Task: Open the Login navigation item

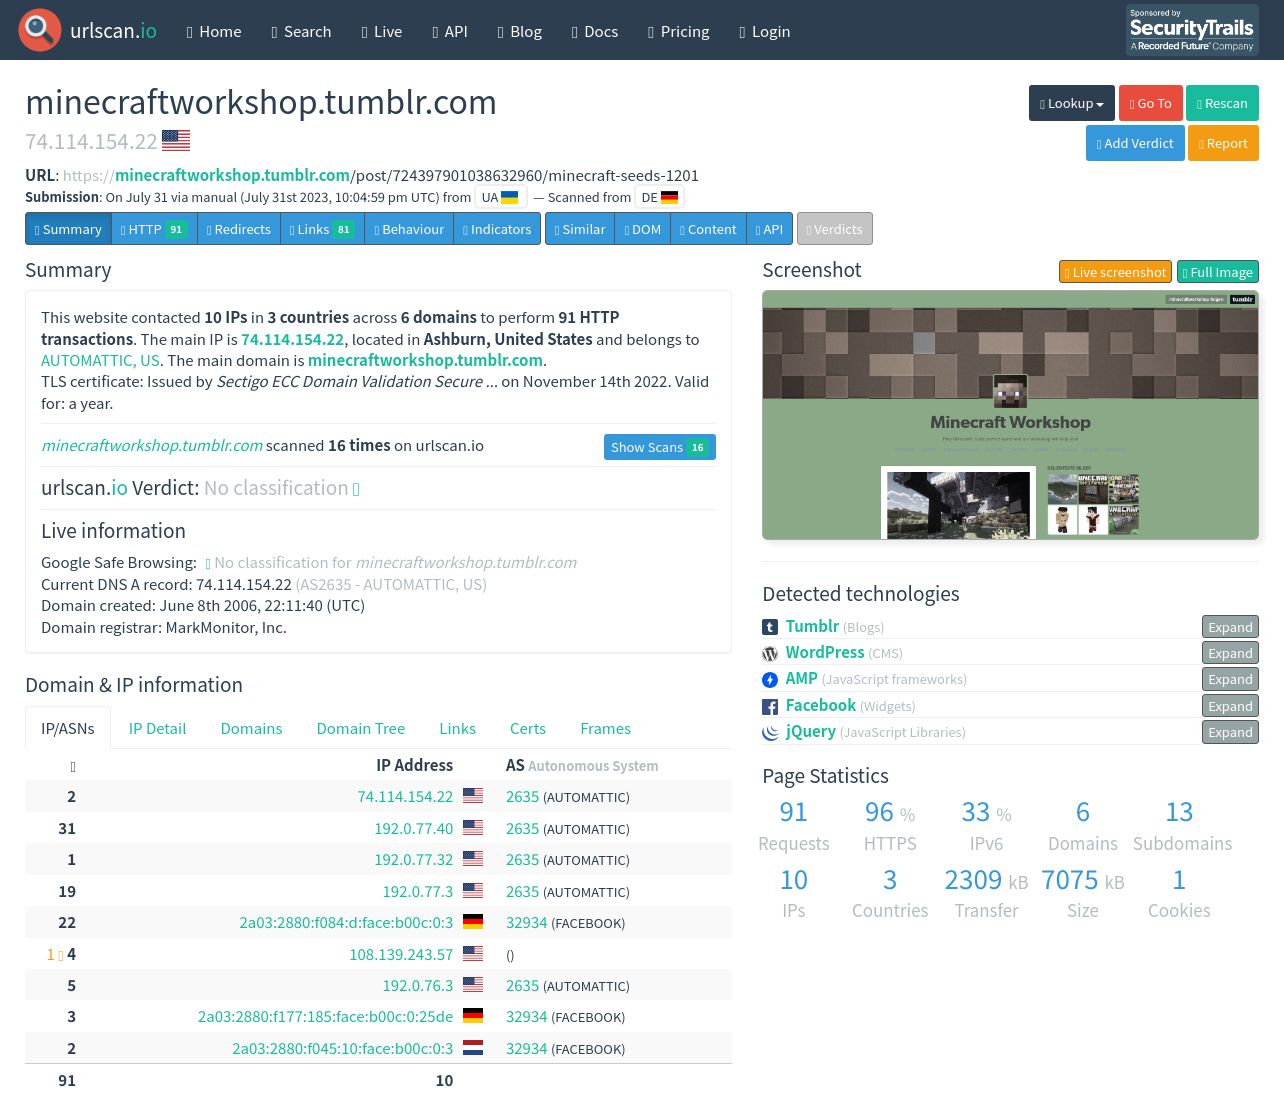Action: (765, 31)
